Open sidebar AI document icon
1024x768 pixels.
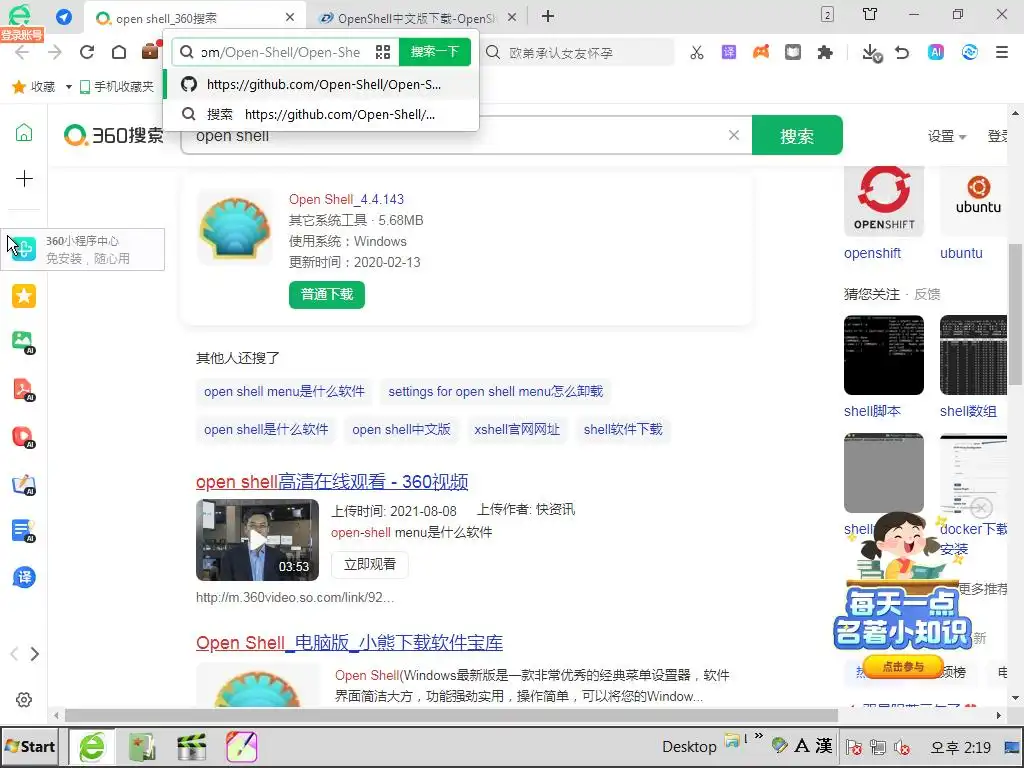click(x=24, y=531)
